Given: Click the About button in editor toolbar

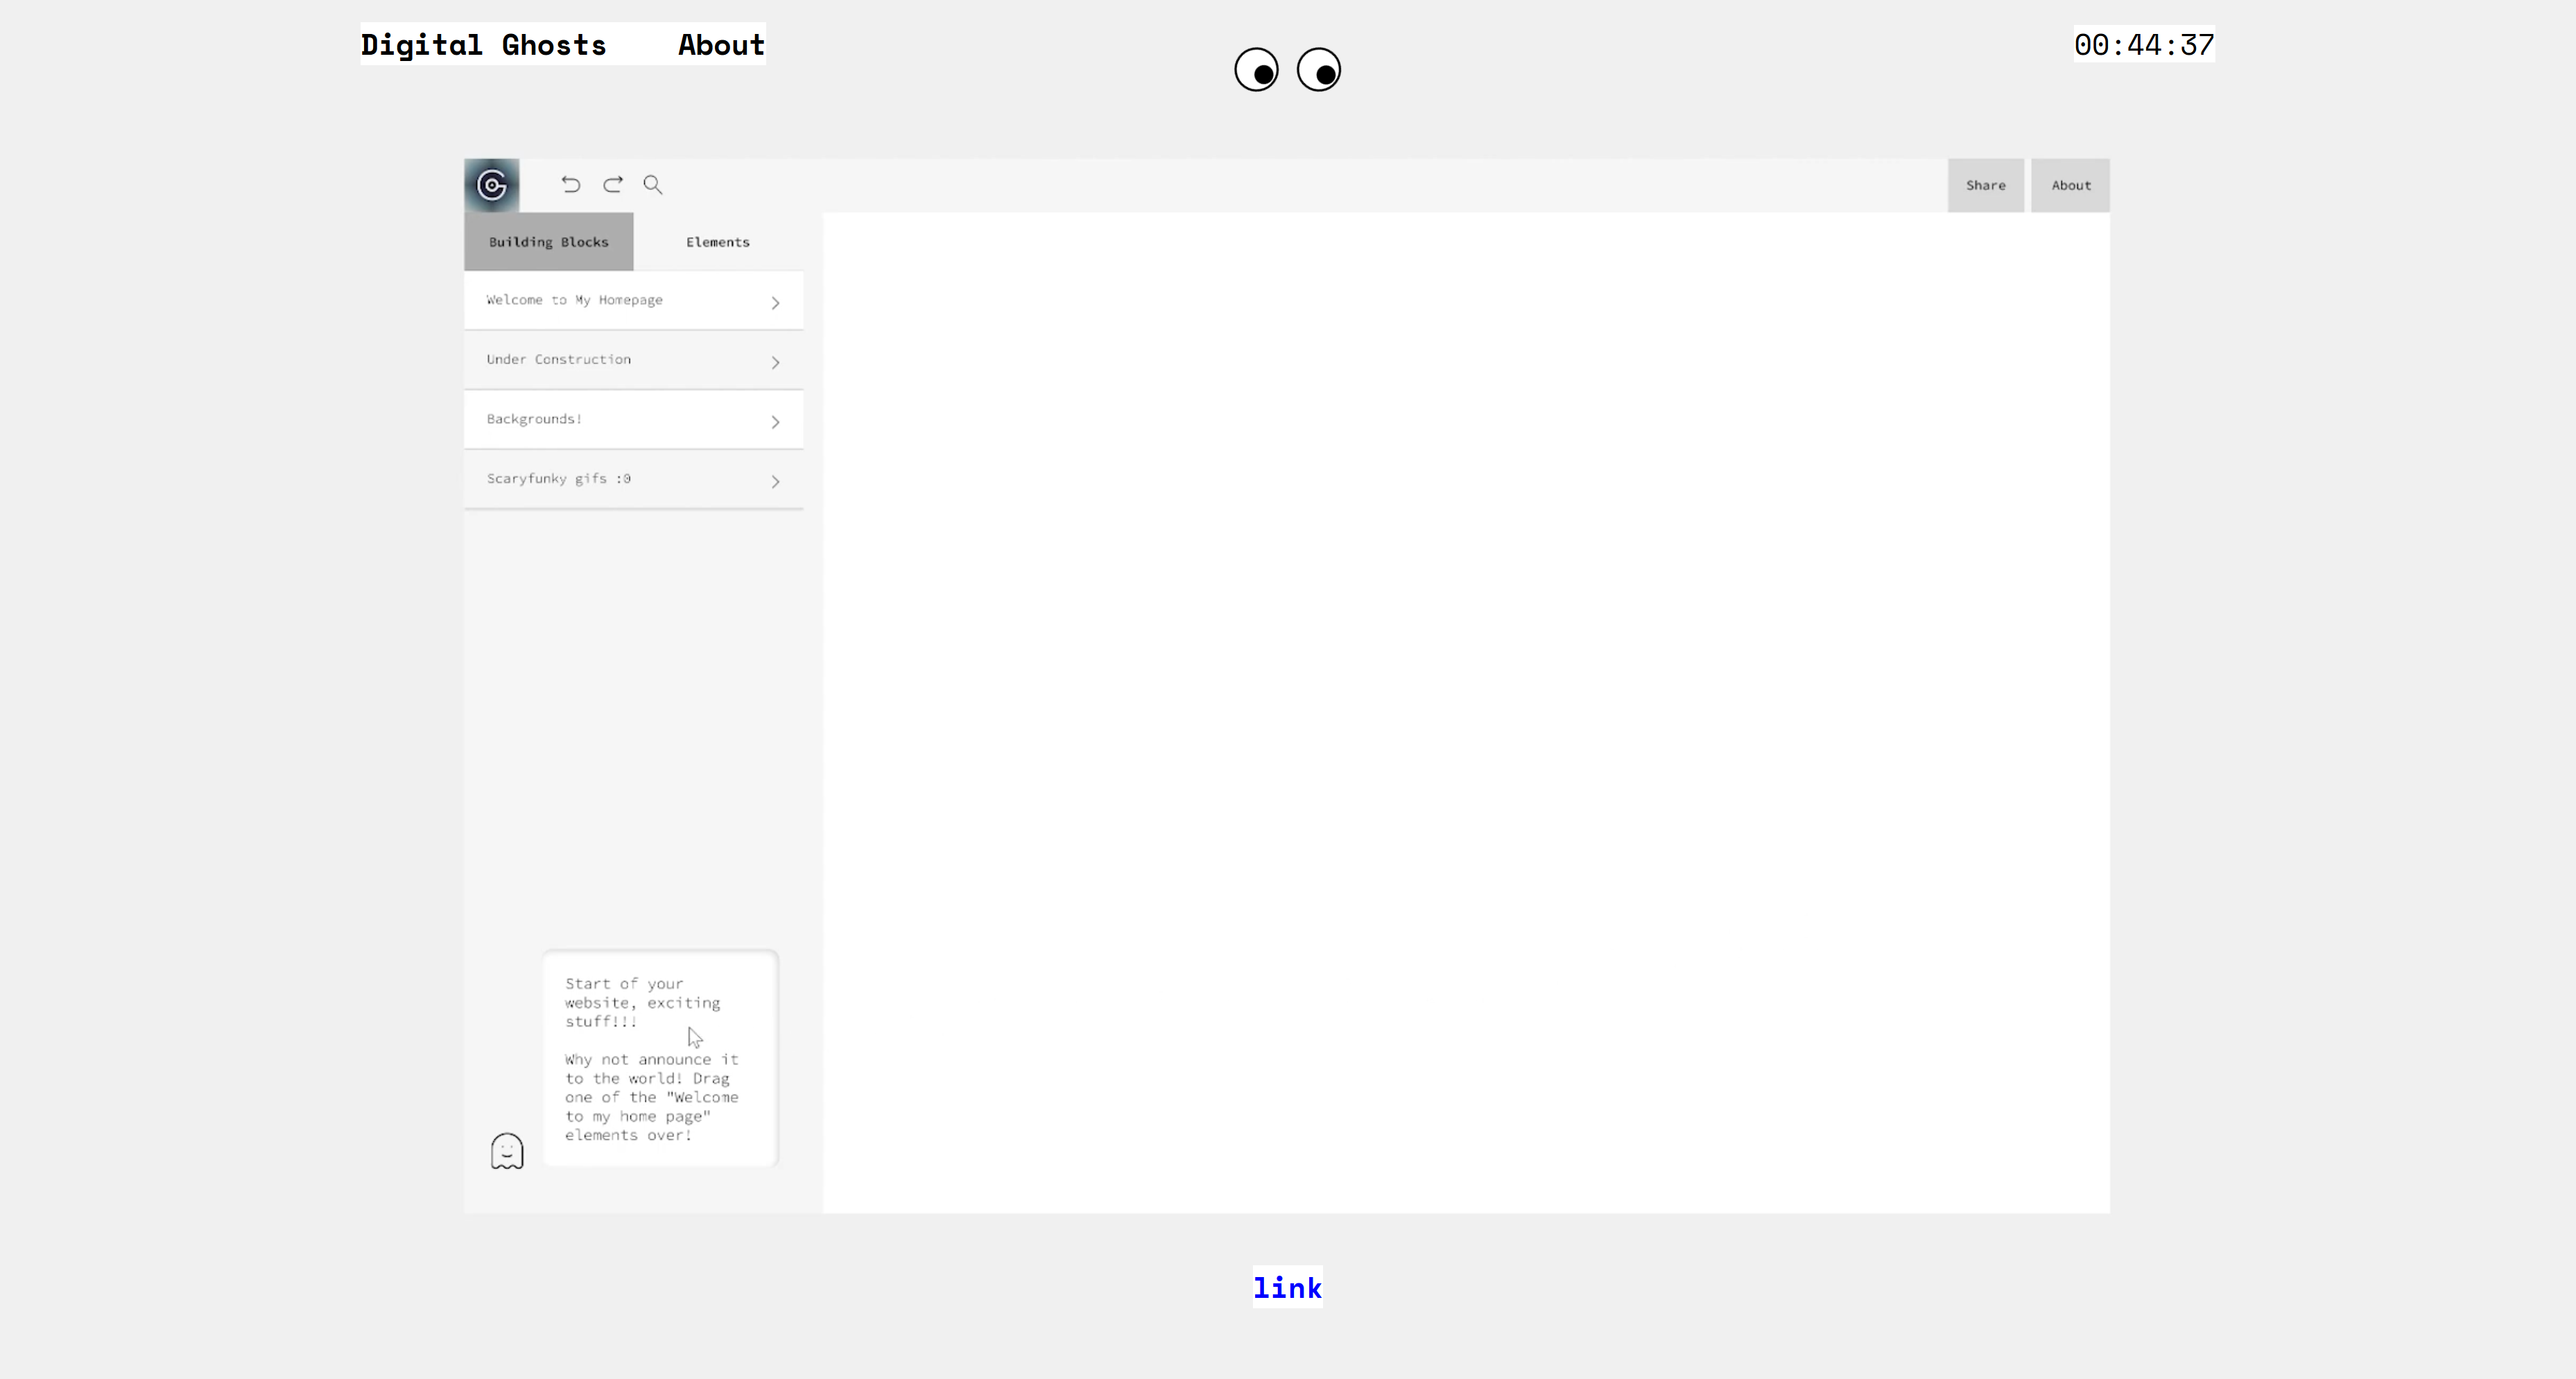Looking at the screenshot, I should tap(2070, 185).
